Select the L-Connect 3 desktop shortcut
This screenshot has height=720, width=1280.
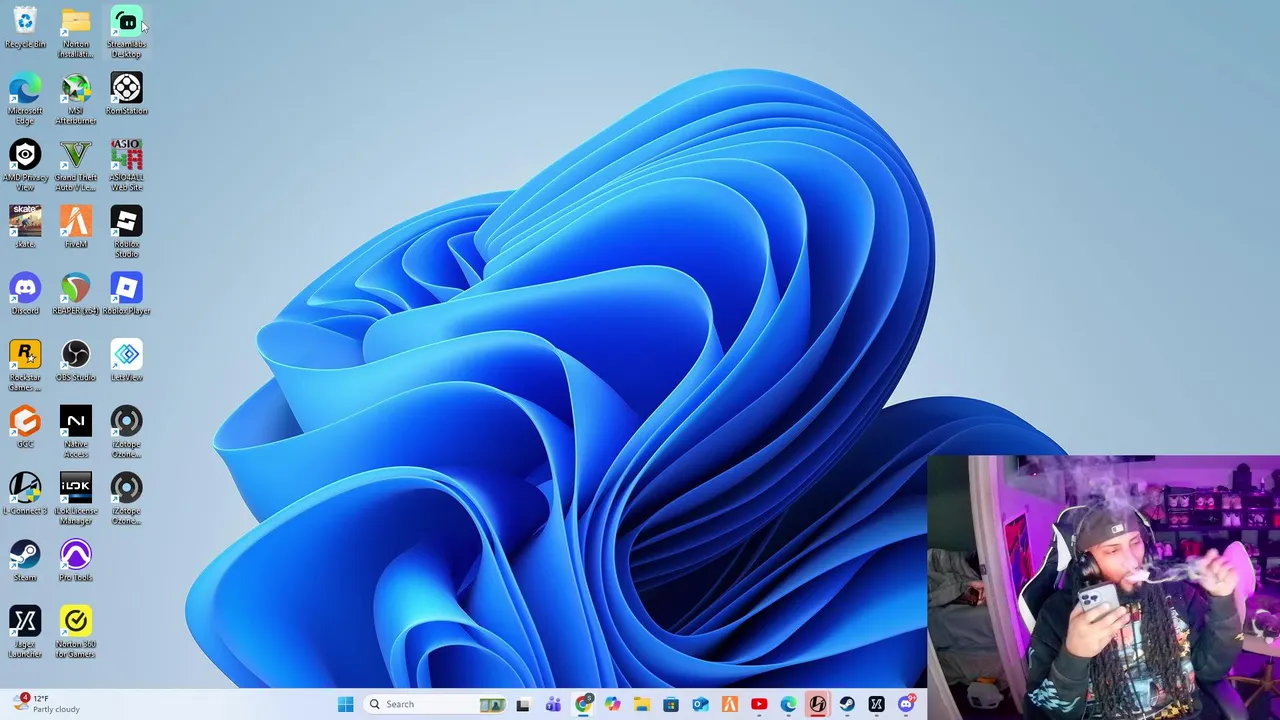[25, 494]
